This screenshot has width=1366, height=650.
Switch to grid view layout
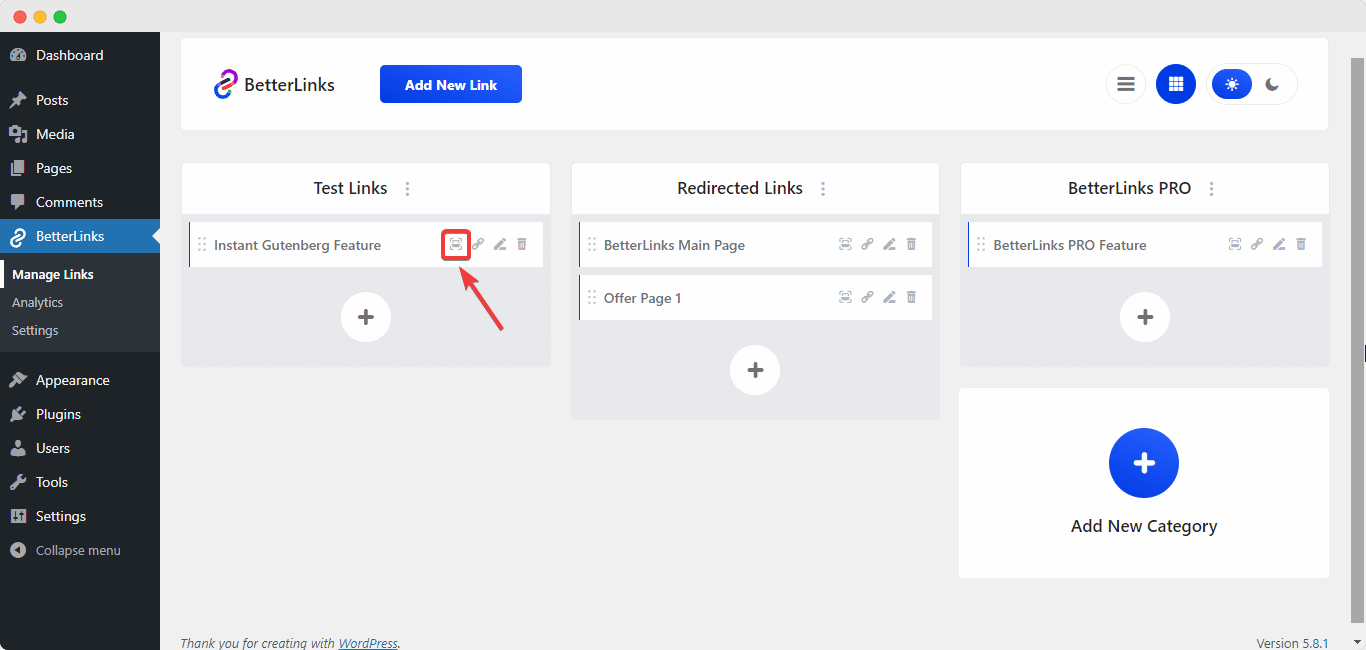1175,84
